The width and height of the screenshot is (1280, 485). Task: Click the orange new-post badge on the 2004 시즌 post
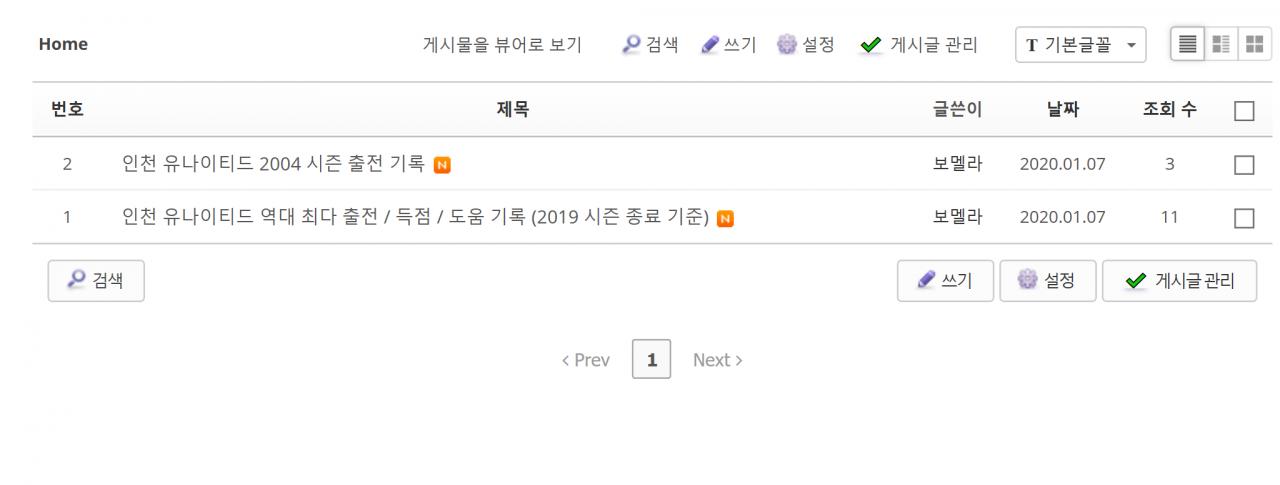(x=441, y=164)
